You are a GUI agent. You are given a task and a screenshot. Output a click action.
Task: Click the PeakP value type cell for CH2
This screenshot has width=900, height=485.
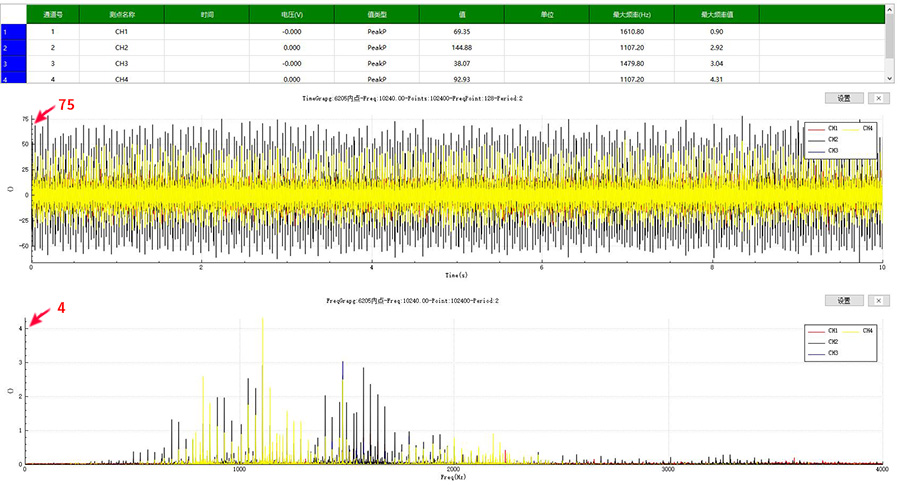tap(376, 47)
